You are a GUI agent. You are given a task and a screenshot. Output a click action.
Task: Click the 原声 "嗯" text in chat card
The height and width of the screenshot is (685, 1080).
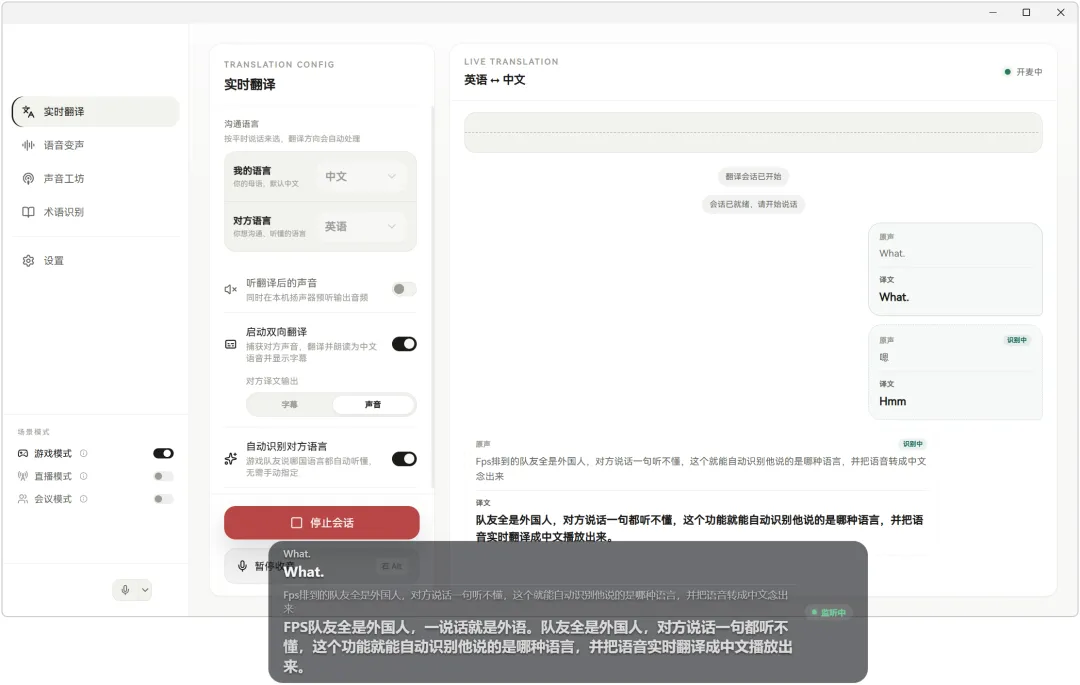(x=884, y=357)
